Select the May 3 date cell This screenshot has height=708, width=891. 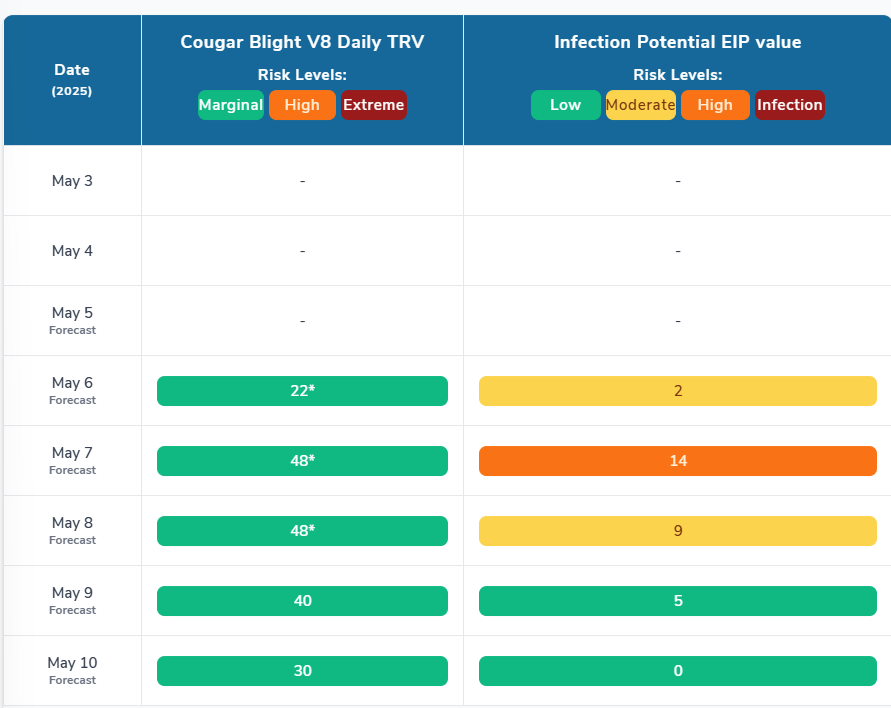(72, 181)
